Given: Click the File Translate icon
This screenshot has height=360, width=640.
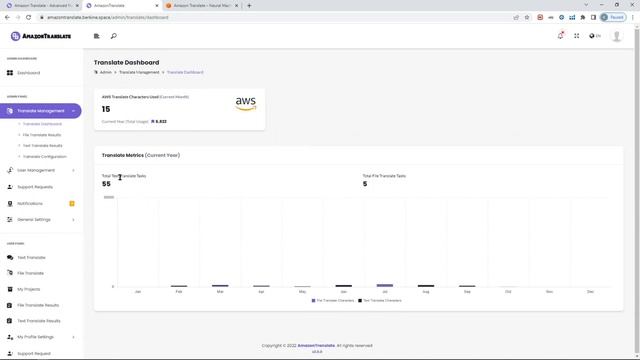Looking at the screenshot, I should (10, 273).
